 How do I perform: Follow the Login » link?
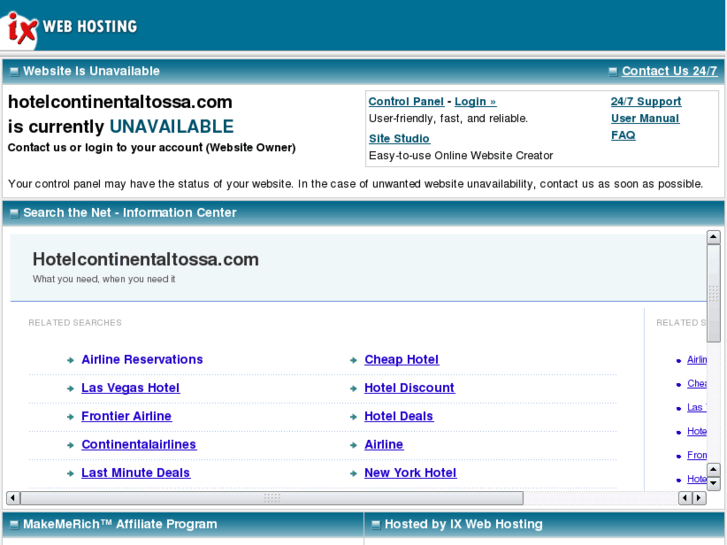pyautogui.click(x=475, y=102)
